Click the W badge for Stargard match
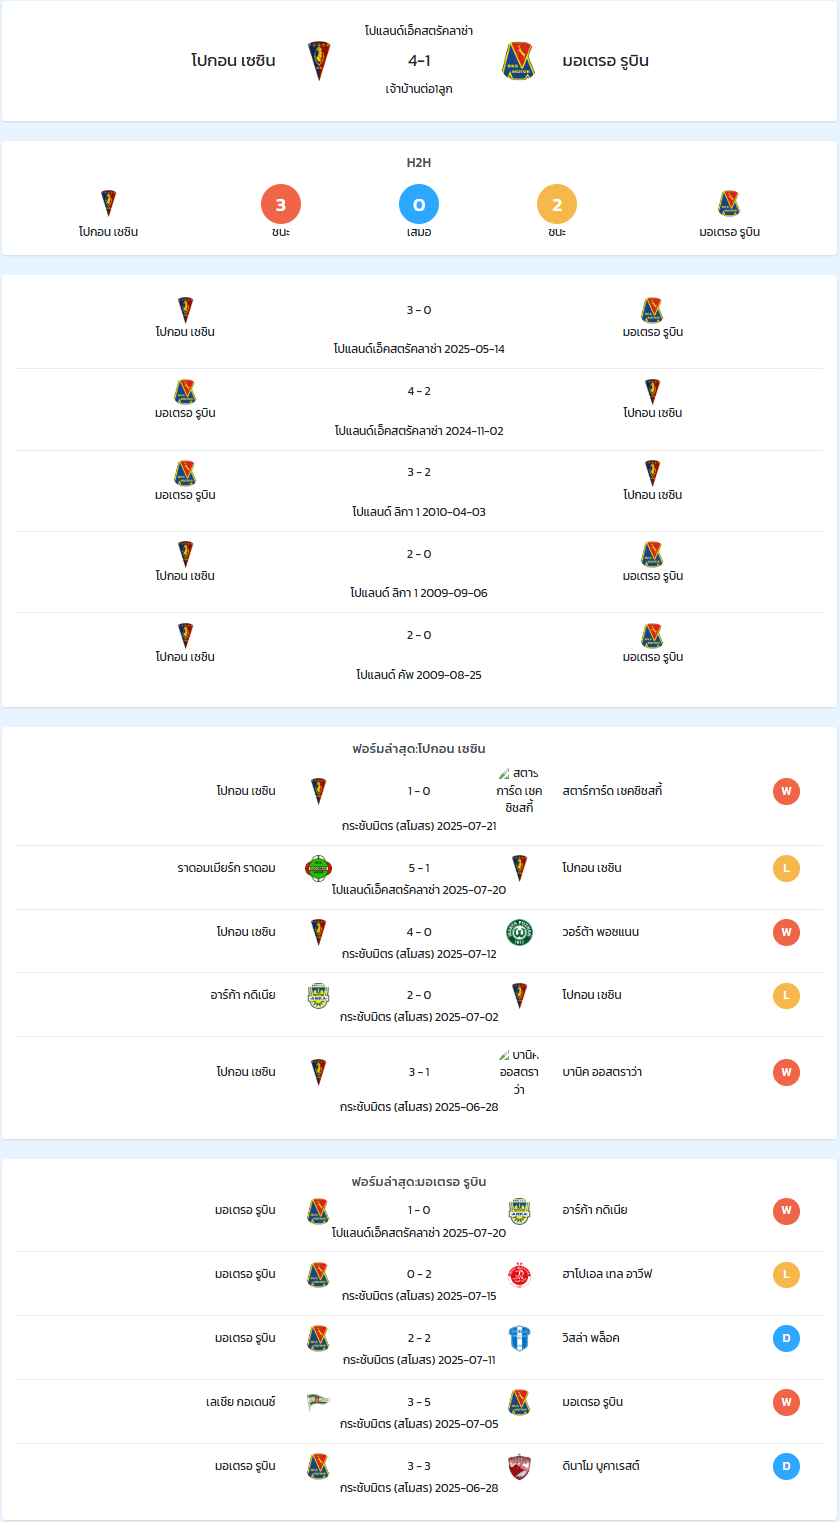840x1522 pixels. tap(786, 791)
